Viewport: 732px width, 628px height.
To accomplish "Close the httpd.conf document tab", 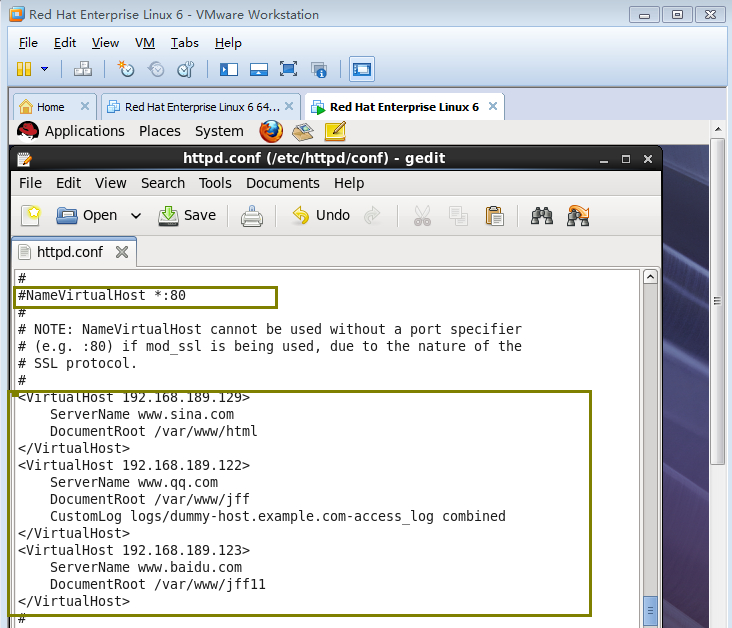I will point(122,252).
